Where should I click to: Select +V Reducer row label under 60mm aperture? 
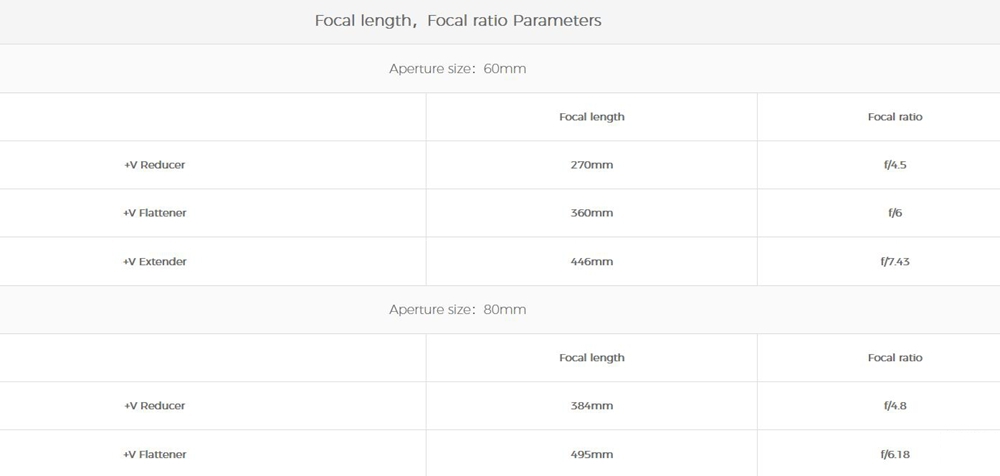(x=155, y=165)
